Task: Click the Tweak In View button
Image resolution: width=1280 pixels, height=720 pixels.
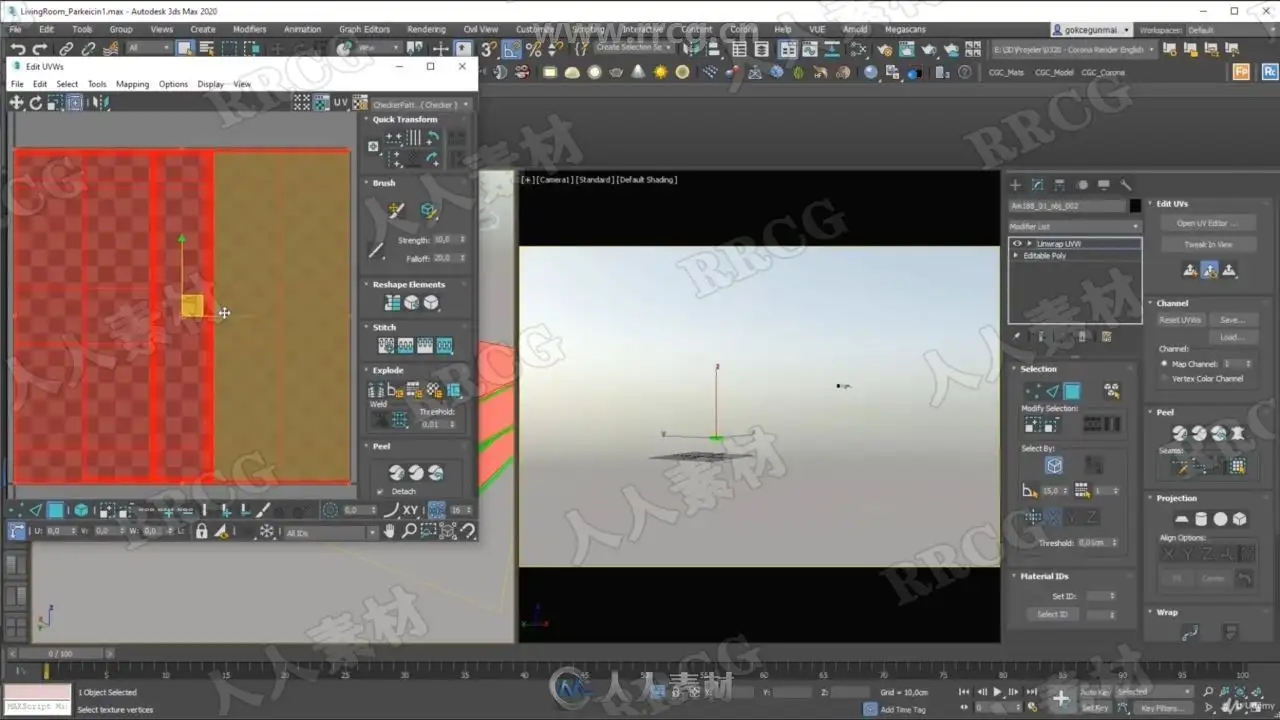Action: coord(1208,244)
